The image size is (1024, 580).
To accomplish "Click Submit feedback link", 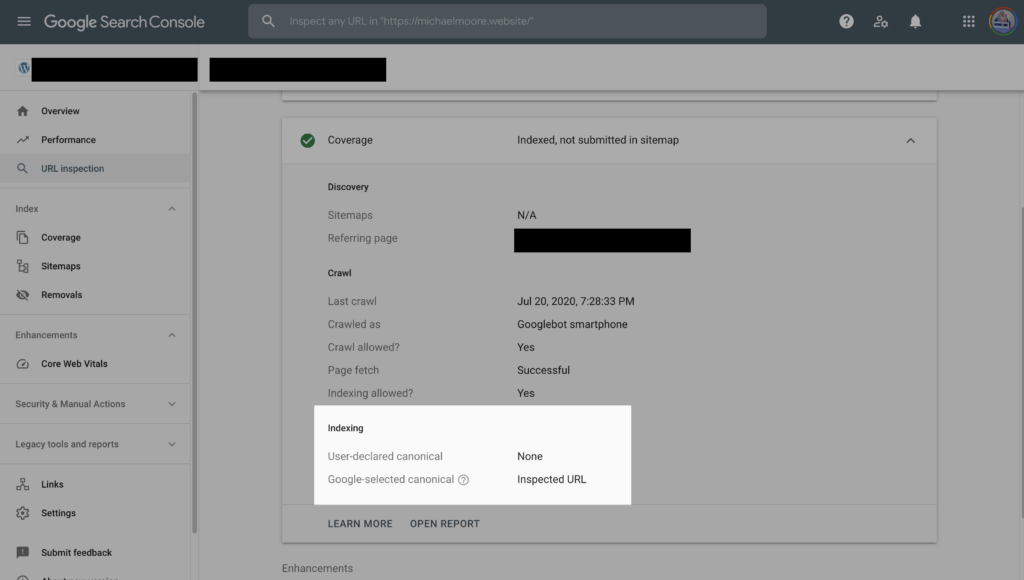I will coord(95,553).
